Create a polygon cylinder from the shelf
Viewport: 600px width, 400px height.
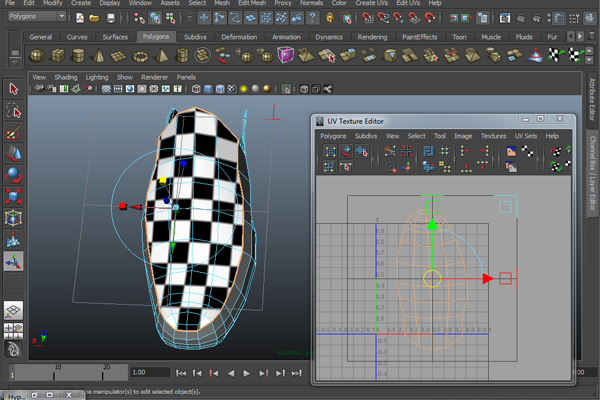78,56
